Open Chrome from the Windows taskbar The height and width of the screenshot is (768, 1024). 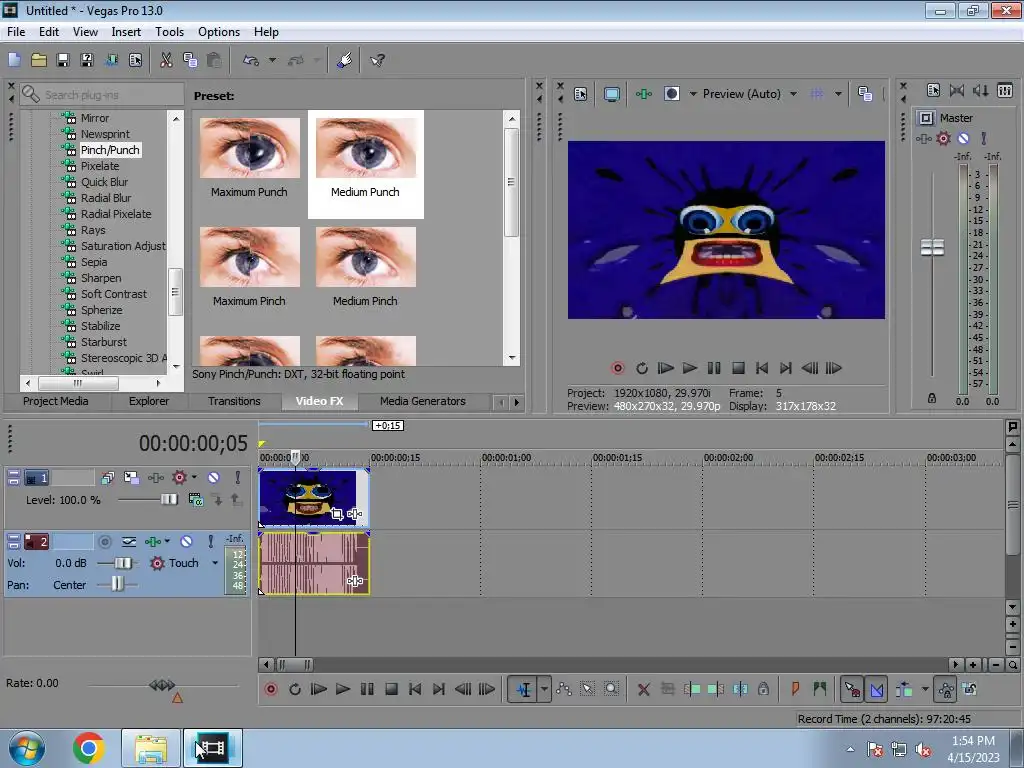[x=89, y=748]
